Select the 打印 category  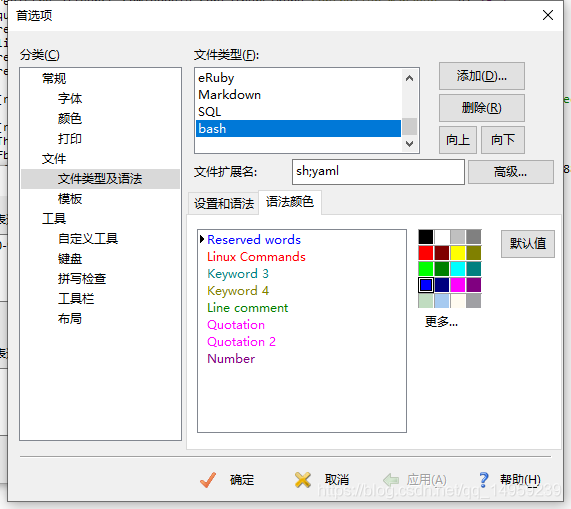click(70, 138)
